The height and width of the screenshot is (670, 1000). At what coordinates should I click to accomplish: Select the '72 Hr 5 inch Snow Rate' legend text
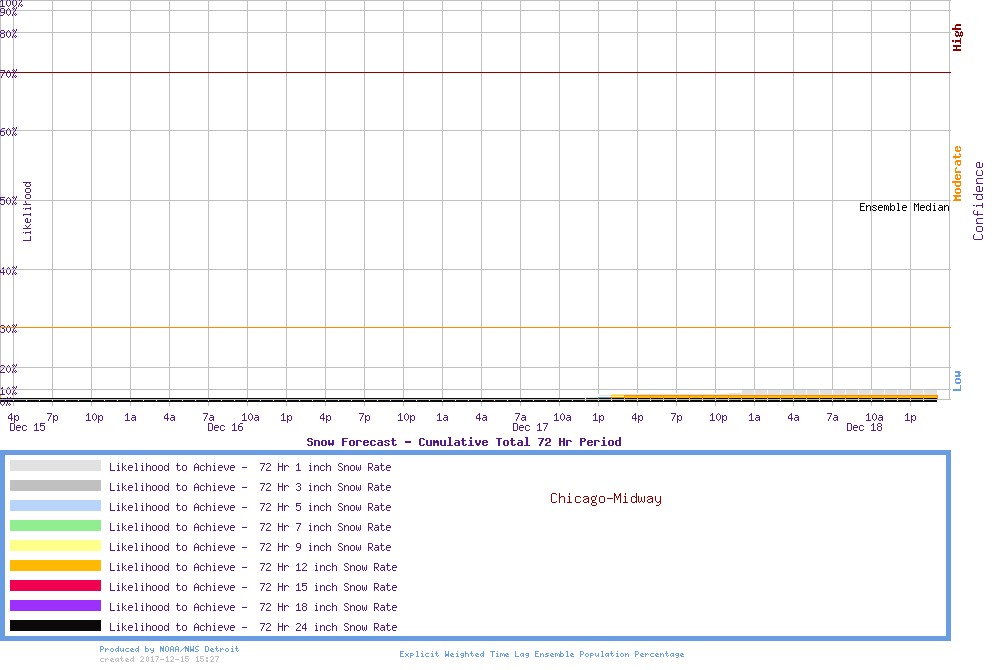[325, 507]
